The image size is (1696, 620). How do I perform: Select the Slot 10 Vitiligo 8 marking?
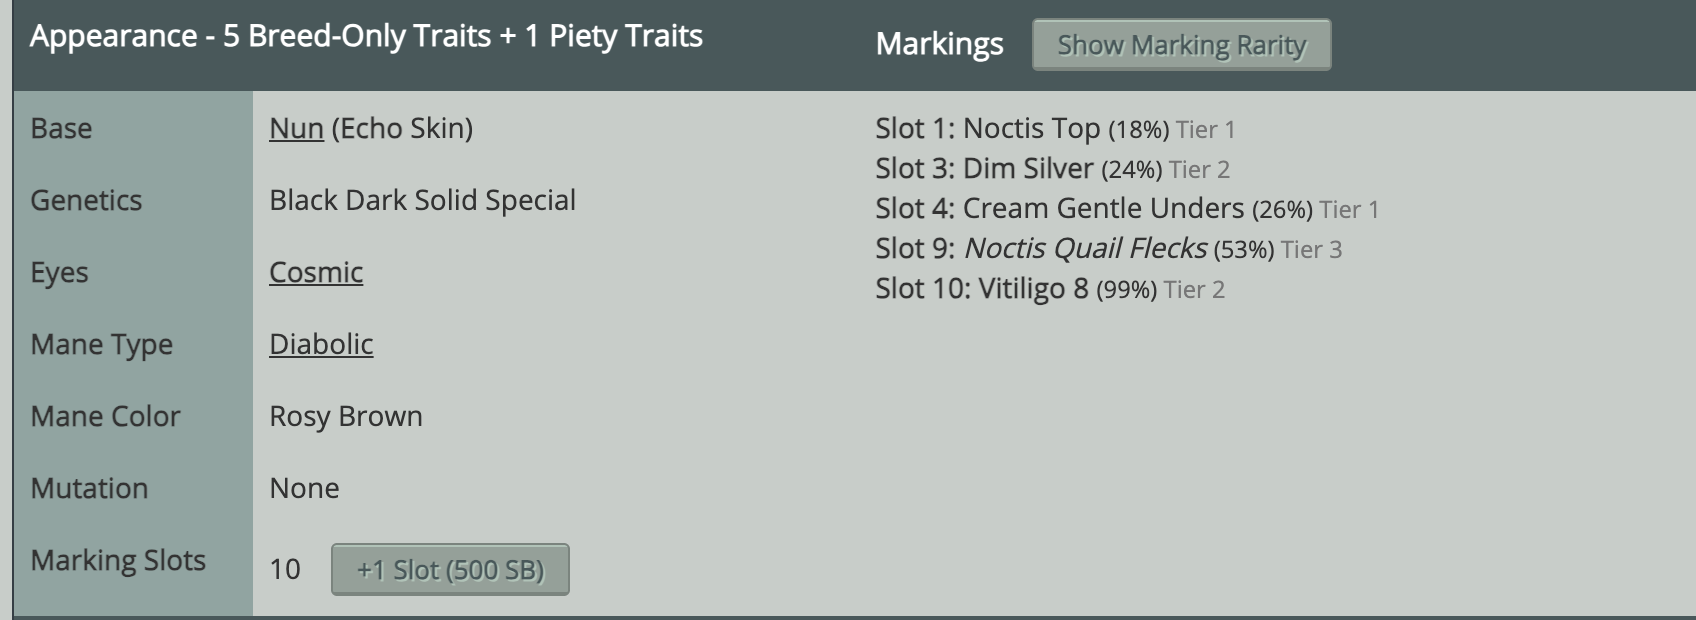(1050, 288)
